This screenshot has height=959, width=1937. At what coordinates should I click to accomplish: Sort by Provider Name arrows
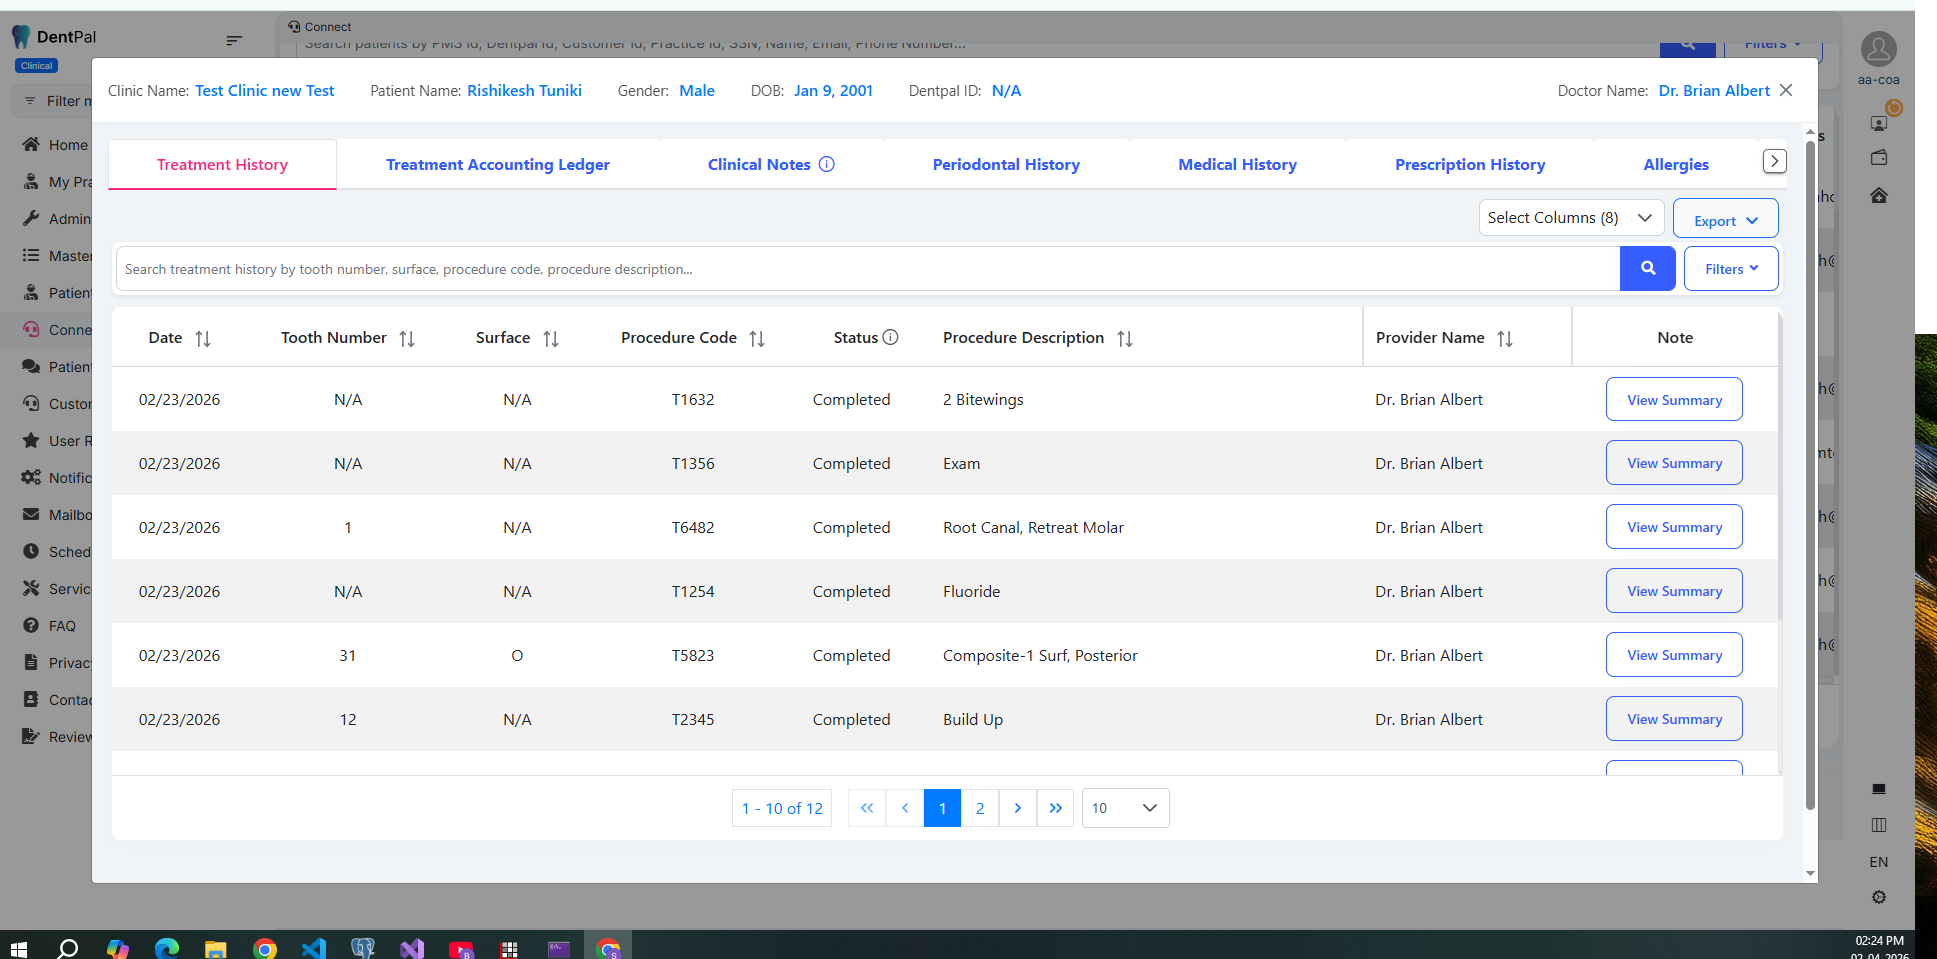point(1505,339)
